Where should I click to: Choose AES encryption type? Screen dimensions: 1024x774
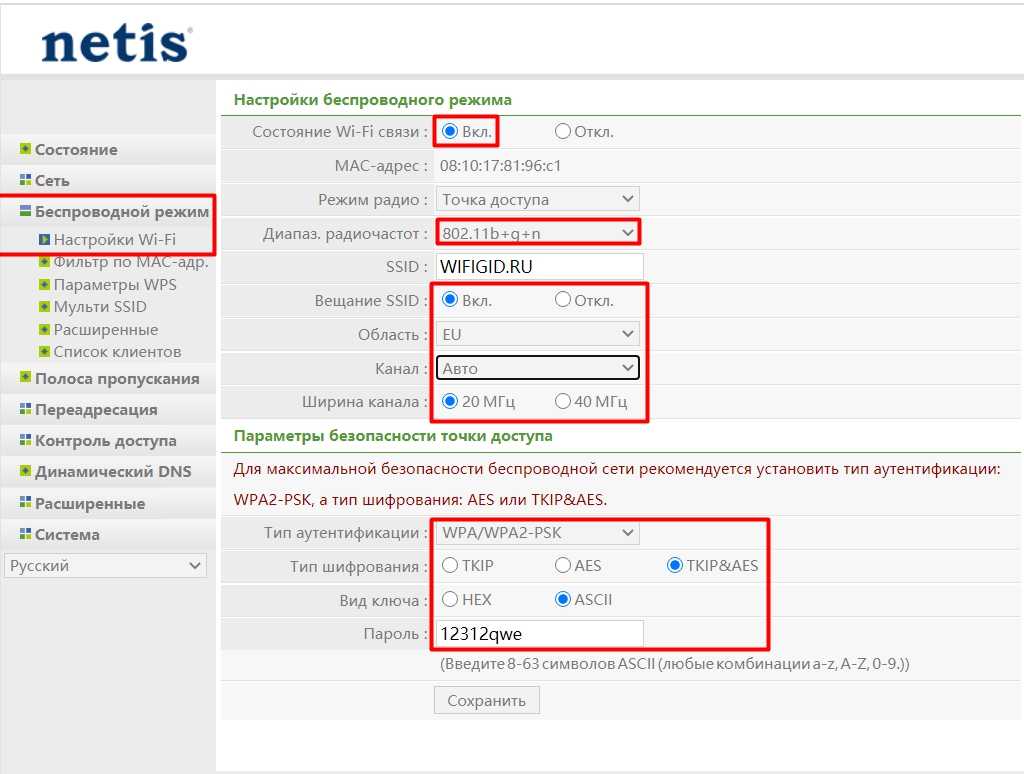pos(563,566)
